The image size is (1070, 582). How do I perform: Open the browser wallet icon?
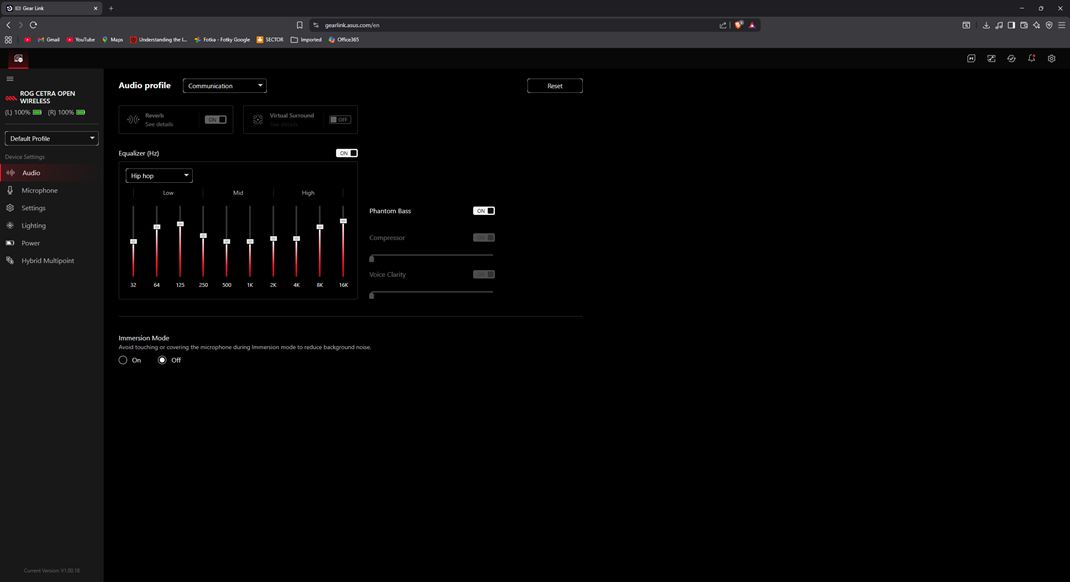tap(1024, 25)
